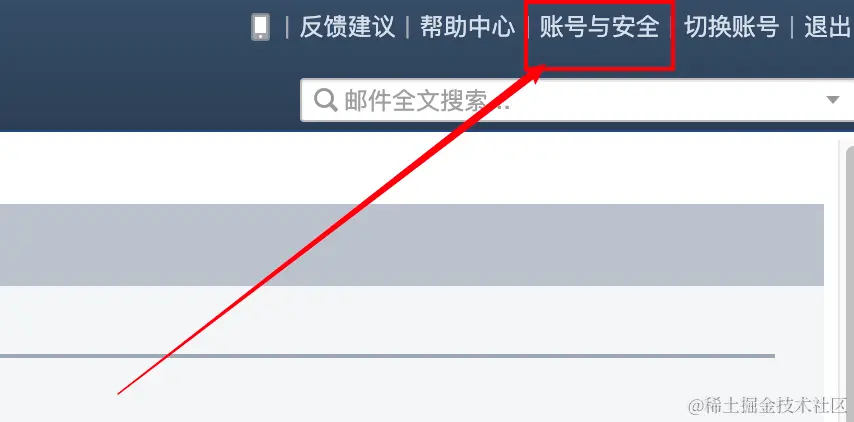
Task: Click 退出 to log out
Action: 828,27
